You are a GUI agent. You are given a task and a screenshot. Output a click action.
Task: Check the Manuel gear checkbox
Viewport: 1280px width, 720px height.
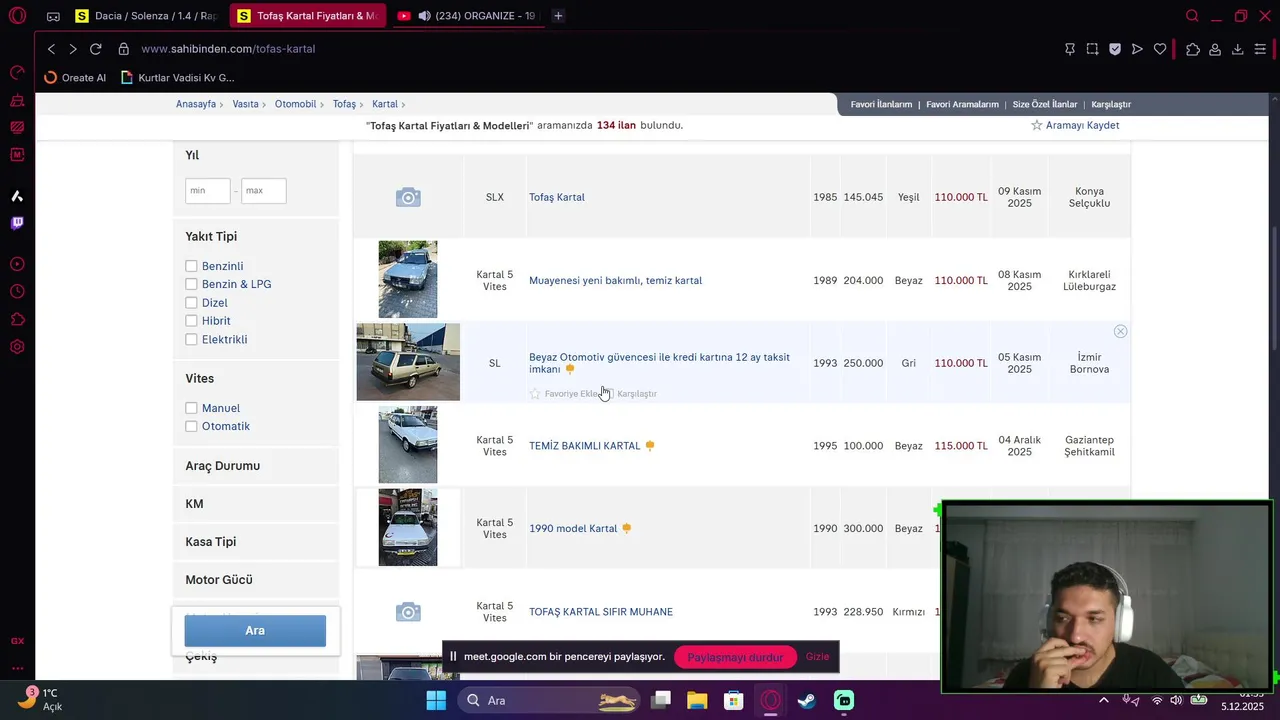(x=191, y=408)
